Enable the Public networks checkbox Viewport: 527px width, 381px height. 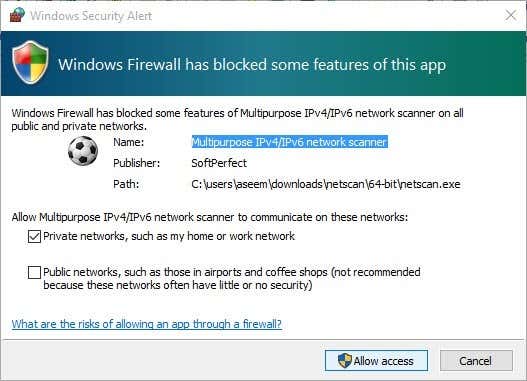click(x=34, y=272)
